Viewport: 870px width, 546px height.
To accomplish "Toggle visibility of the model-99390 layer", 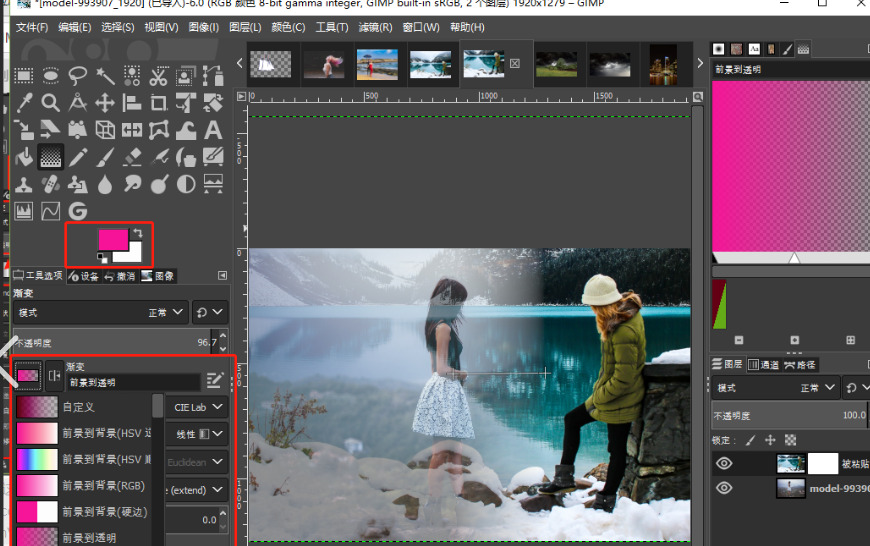I will coord(724,489).
